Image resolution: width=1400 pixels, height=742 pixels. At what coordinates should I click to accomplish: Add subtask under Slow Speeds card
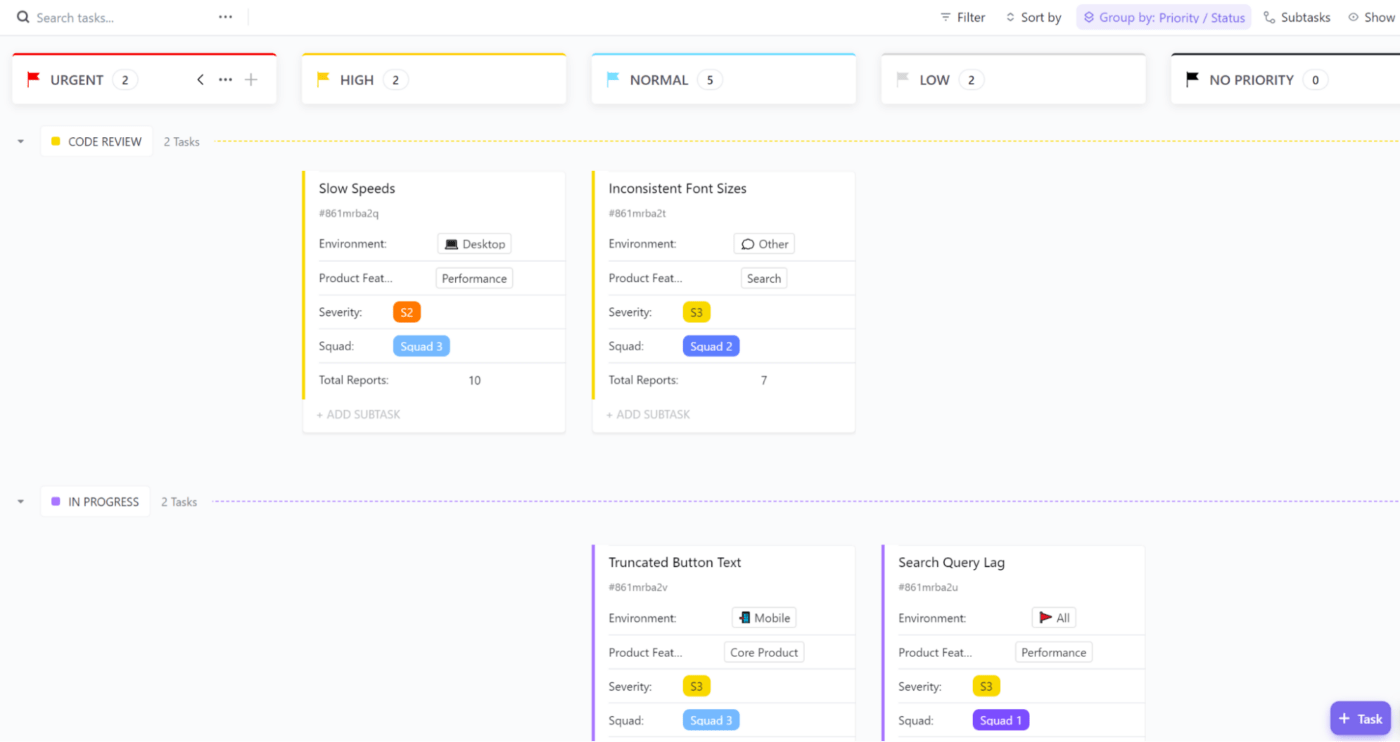click(x=359, y=414)
